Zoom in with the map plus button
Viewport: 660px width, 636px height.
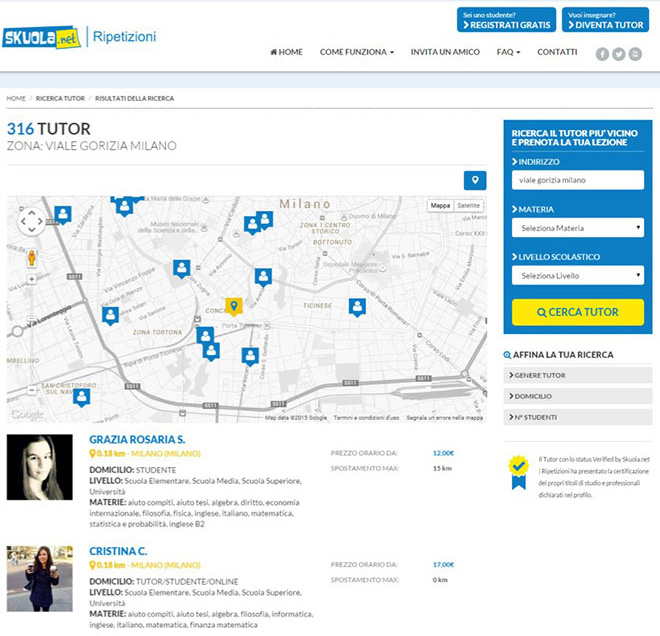(x=32, y=279)
